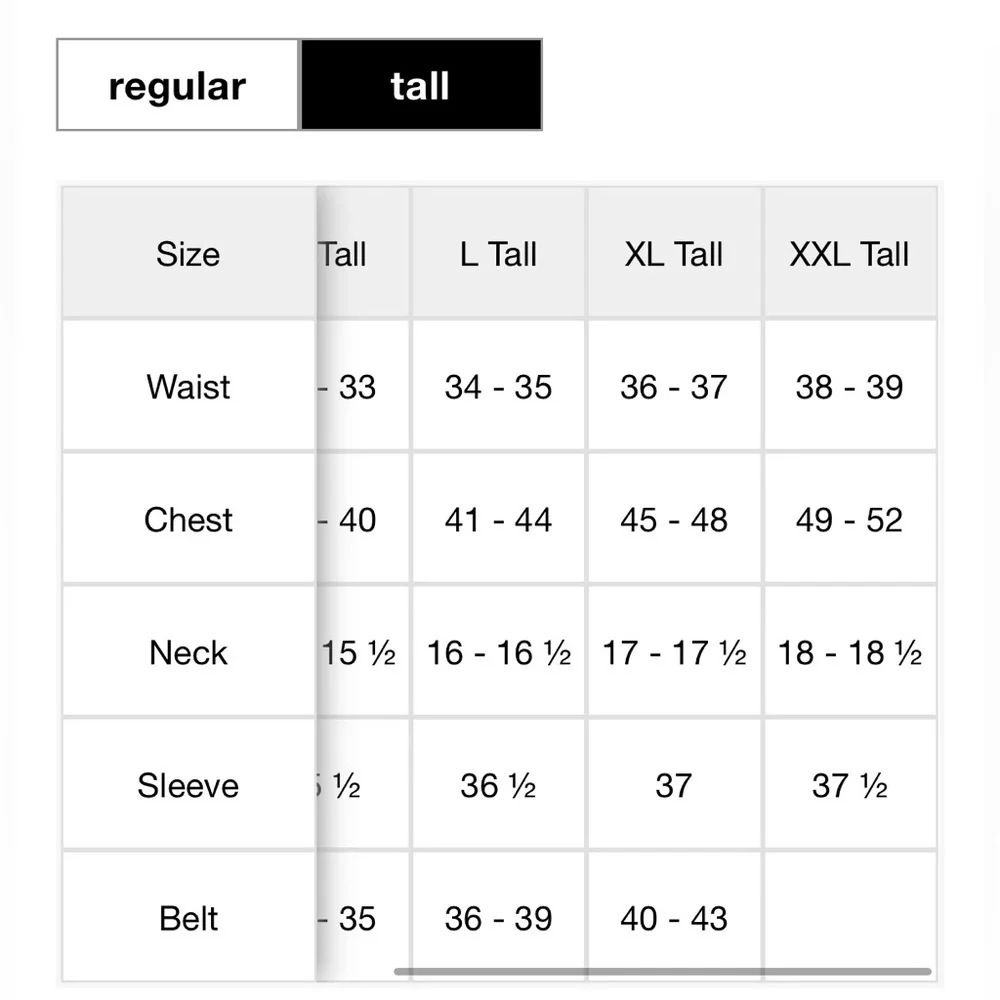Click the horizontal scrollbar under the table
The width and height of the screenshot is (1000, 1000).
662,971
